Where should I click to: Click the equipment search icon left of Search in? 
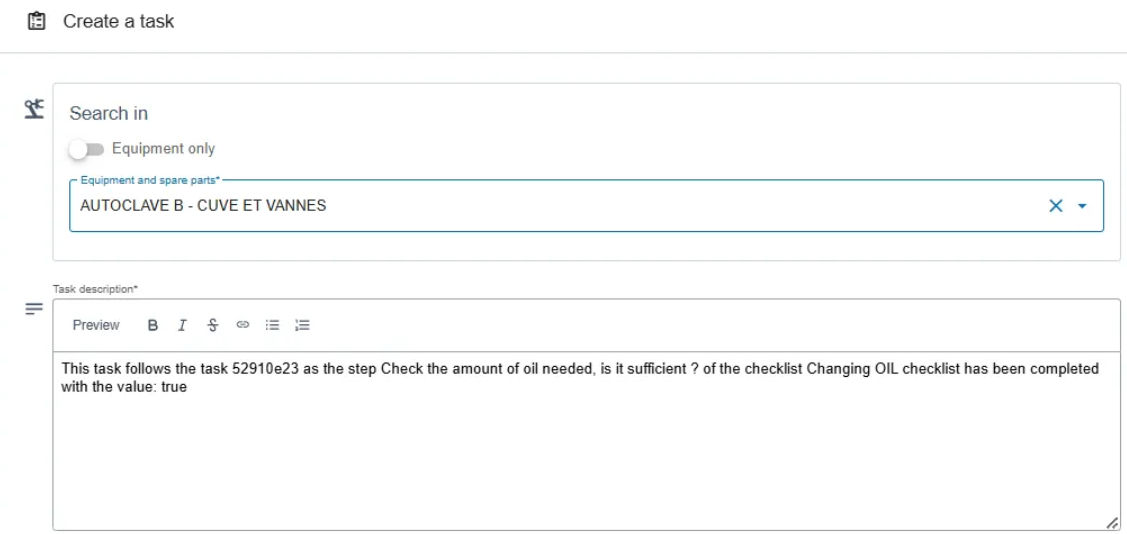tap(34, 109)
